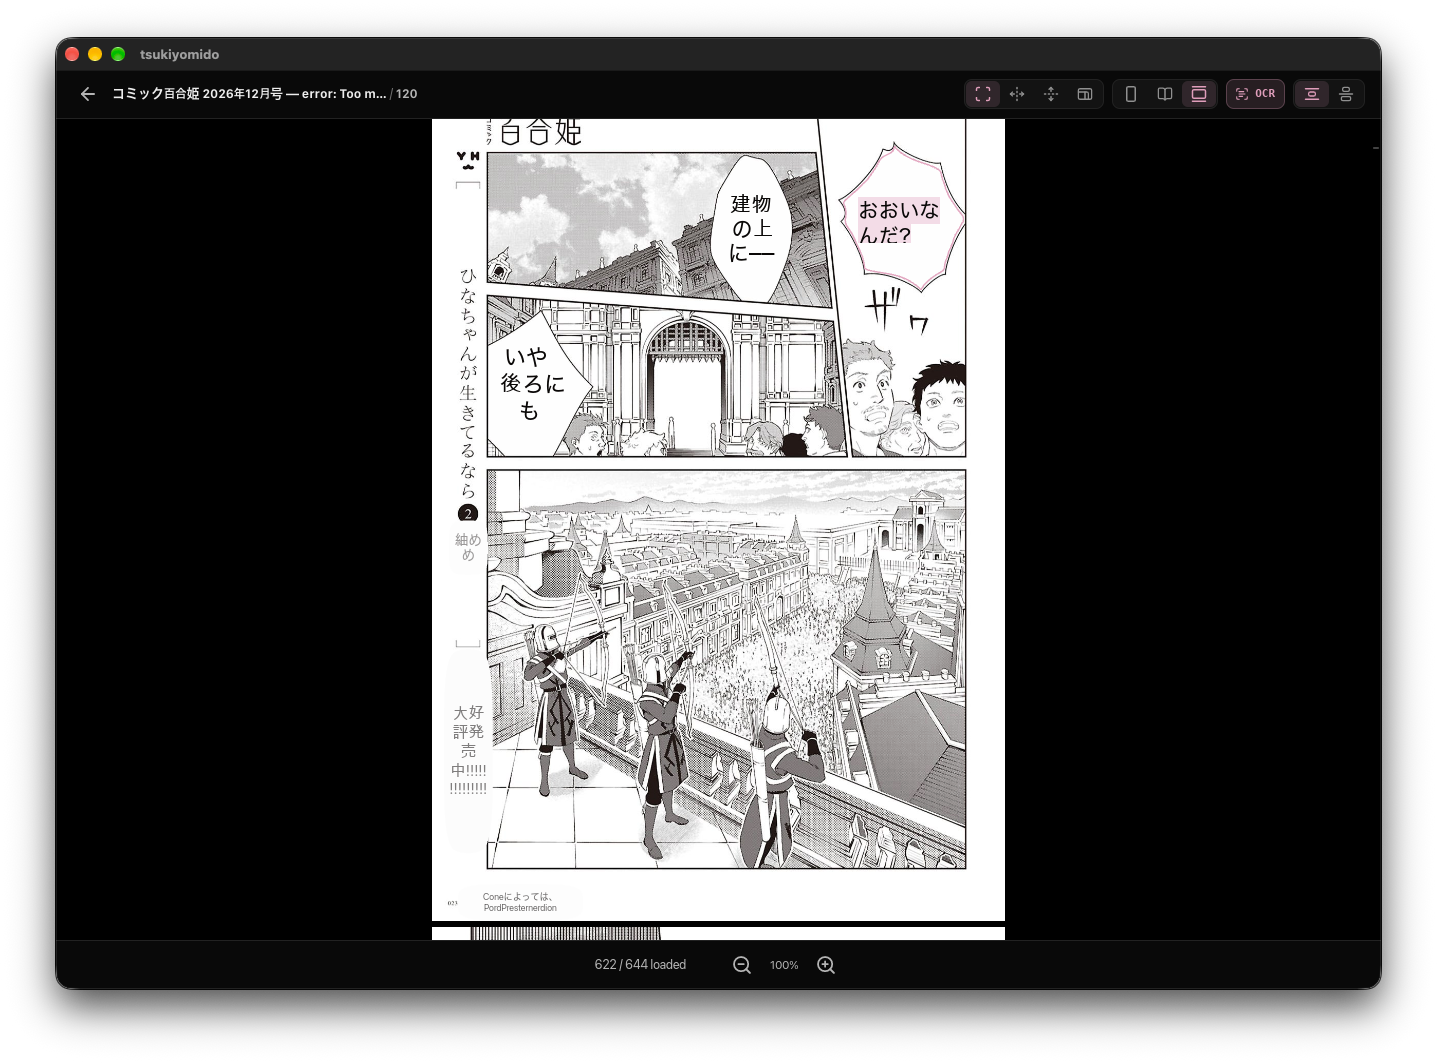Select the continuous scroll view mode icon
The height and width of the screenshot is (1063, 1437).
click(1199, 94)
